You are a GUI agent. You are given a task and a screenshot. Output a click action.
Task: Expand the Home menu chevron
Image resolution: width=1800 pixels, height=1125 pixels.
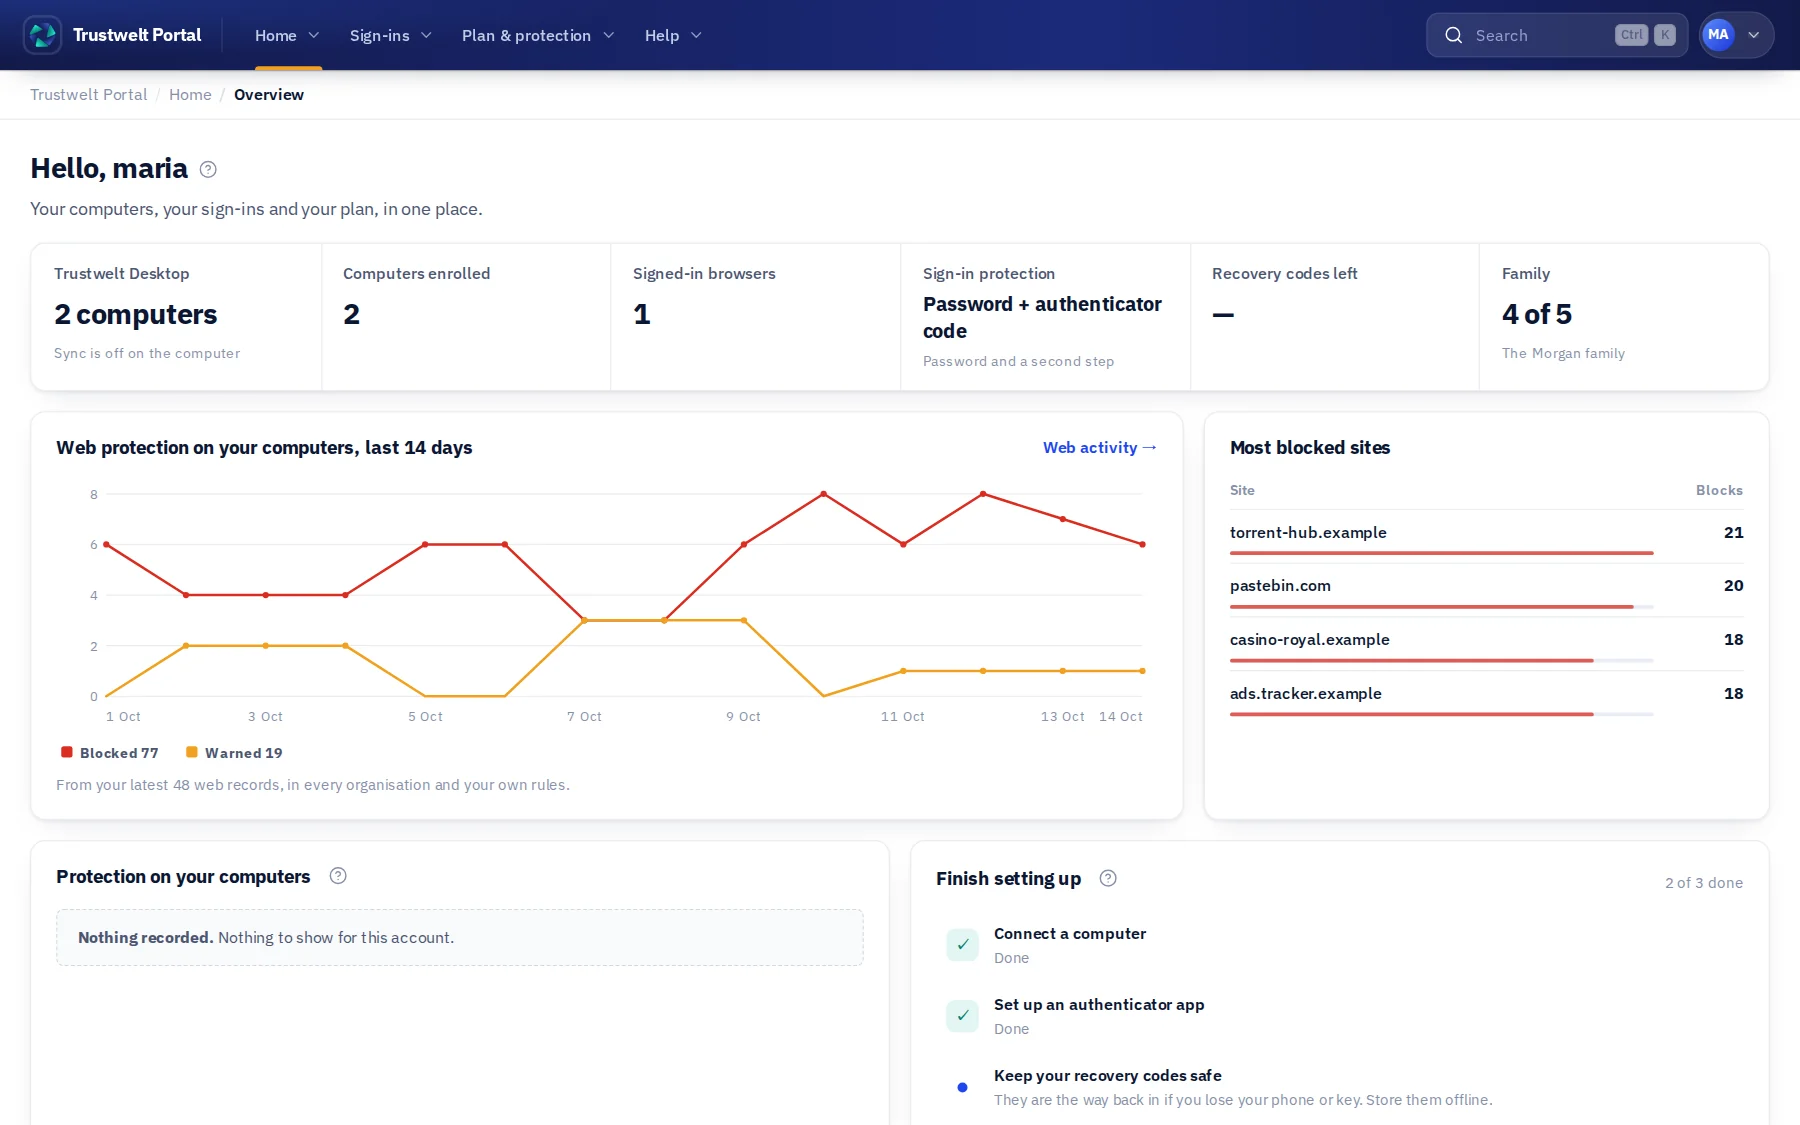(x=313, y=35)
